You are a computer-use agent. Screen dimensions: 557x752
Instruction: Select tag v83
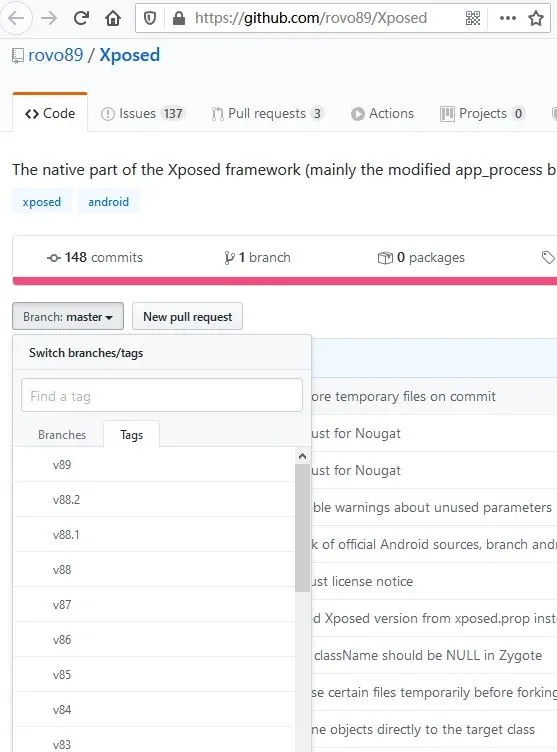pyautogui.click(x=154, y=740)
